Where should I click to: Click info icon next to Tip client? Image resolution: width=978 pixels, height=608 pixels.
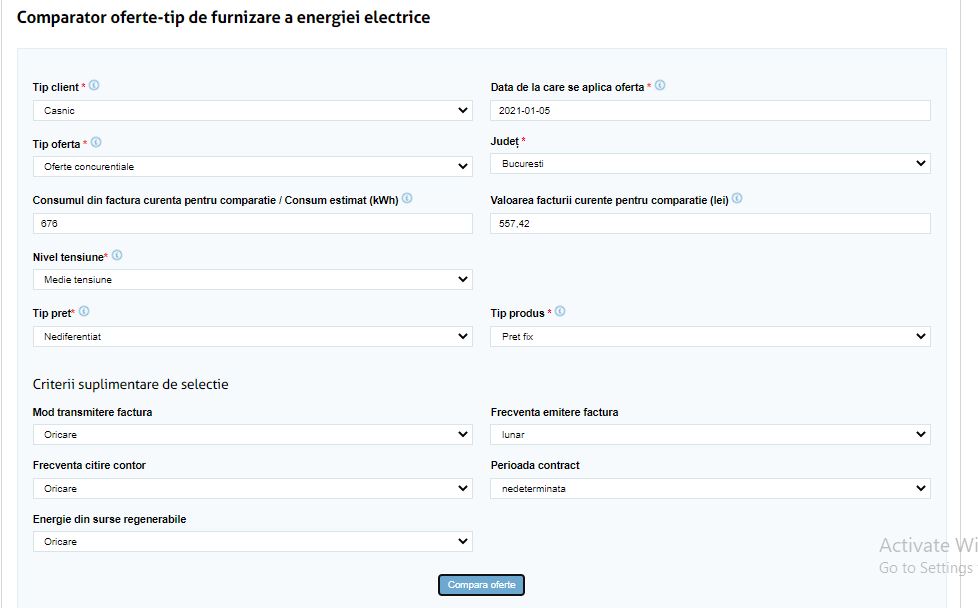click(94, 85)
